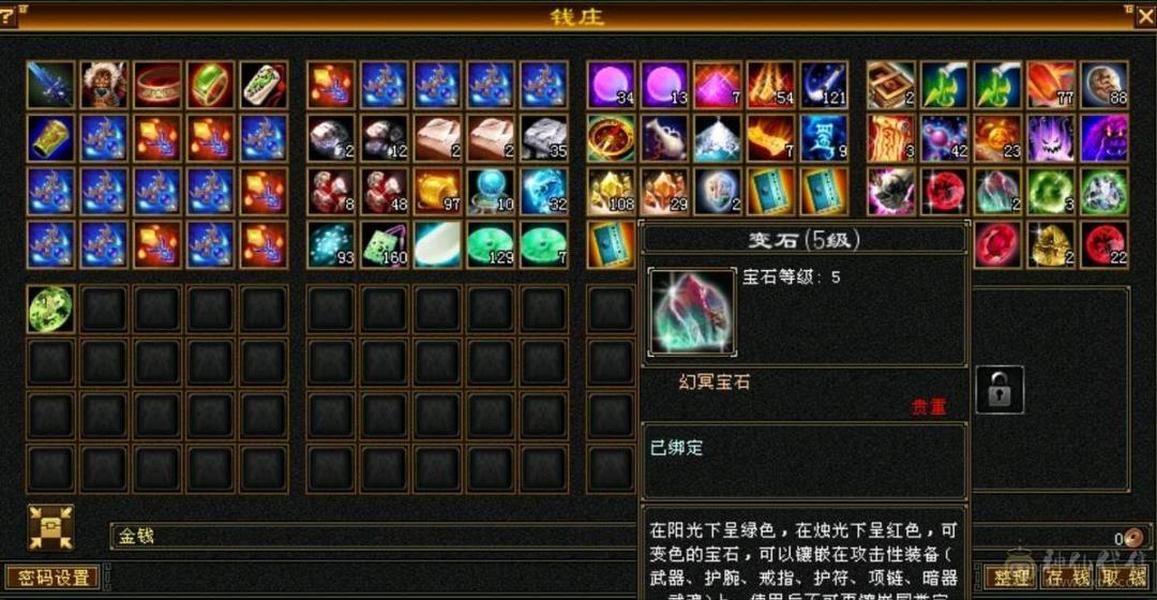
Task: Pick the lone green jewel in the lower grid
Action: tap(51, 309)
